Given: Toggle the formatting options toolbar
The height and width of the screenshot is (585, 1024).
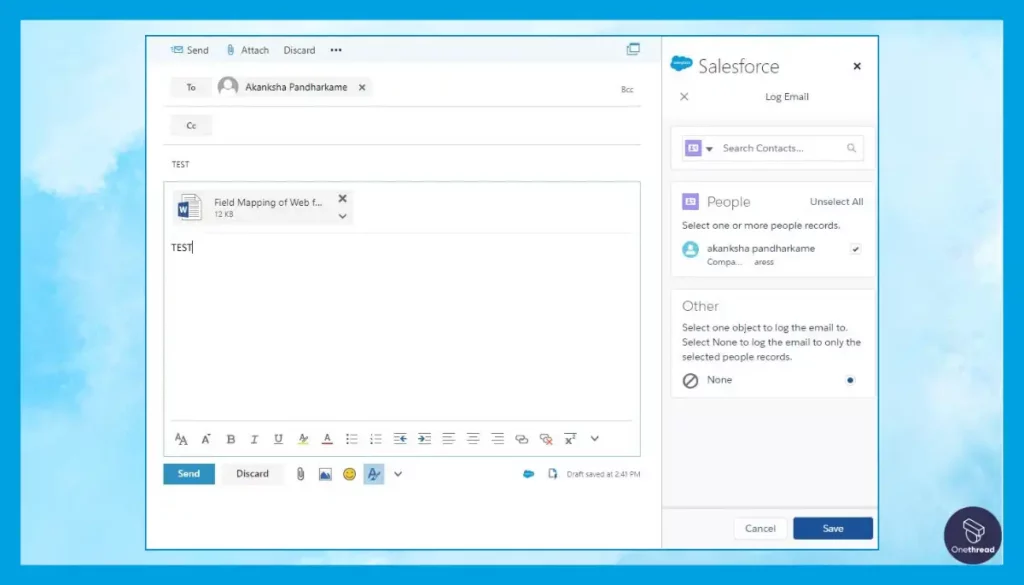Looking at the screenshot, I should point(374,475).
